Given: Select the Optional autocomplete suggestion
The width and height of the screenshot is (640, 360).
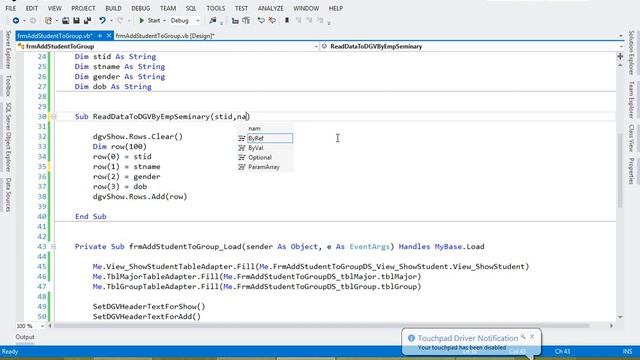Looking at the screenshot, I should 266,158.
